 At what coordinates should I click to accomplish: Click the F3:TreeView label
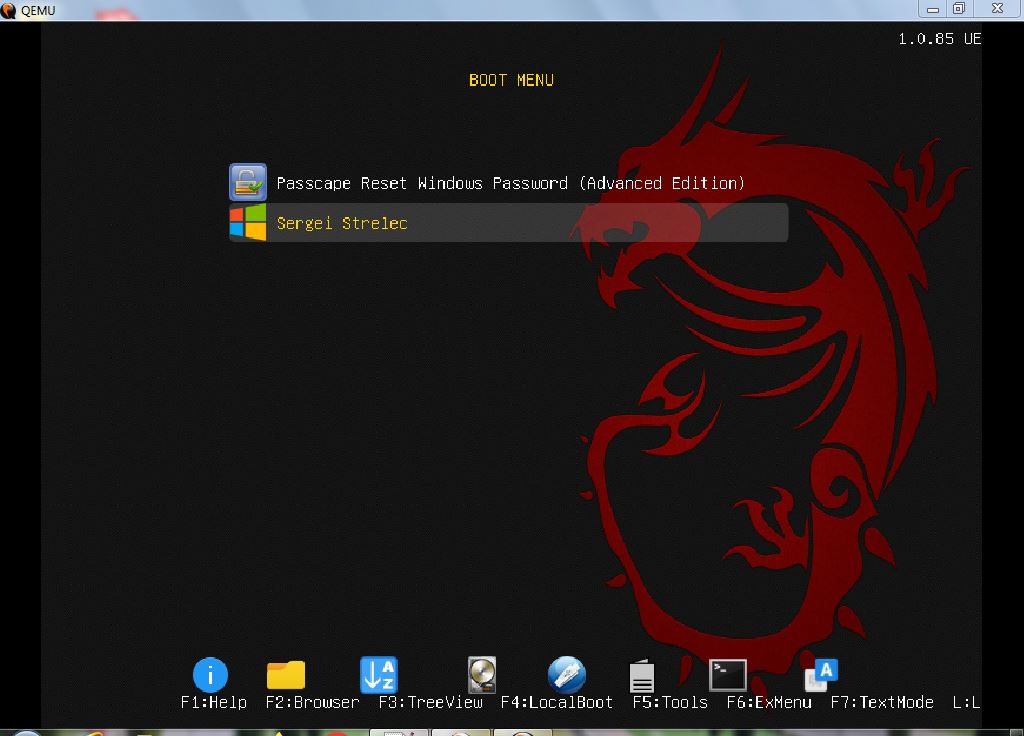(x=430, y=703)
